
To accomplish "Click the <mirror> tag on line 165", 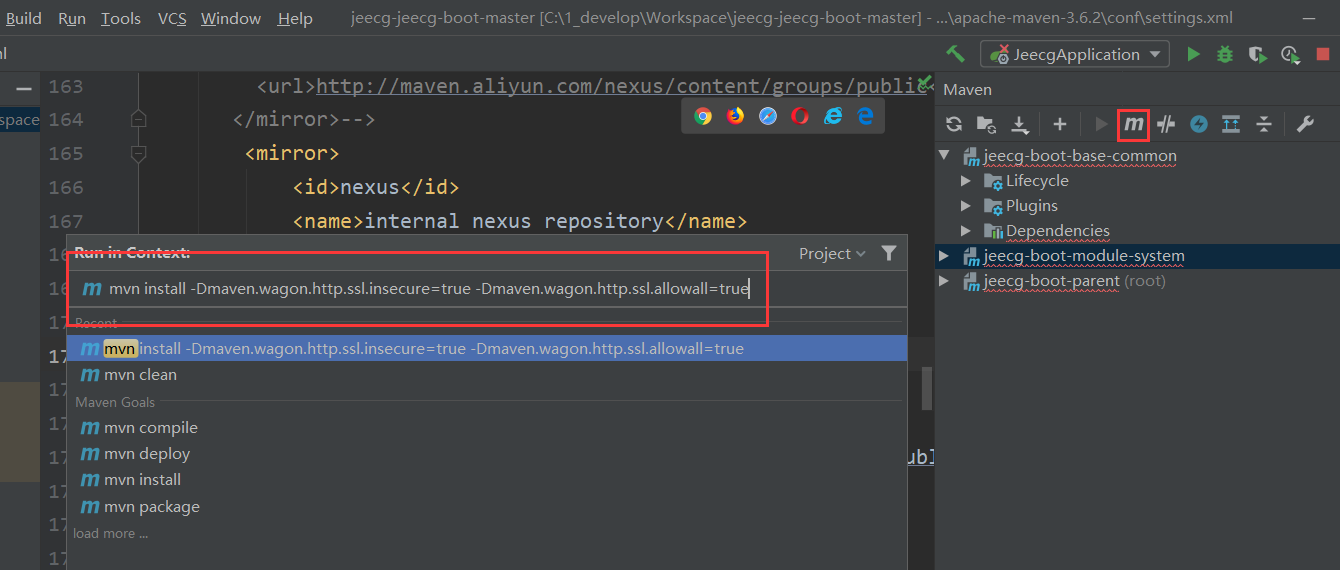I will coord(292,153).
